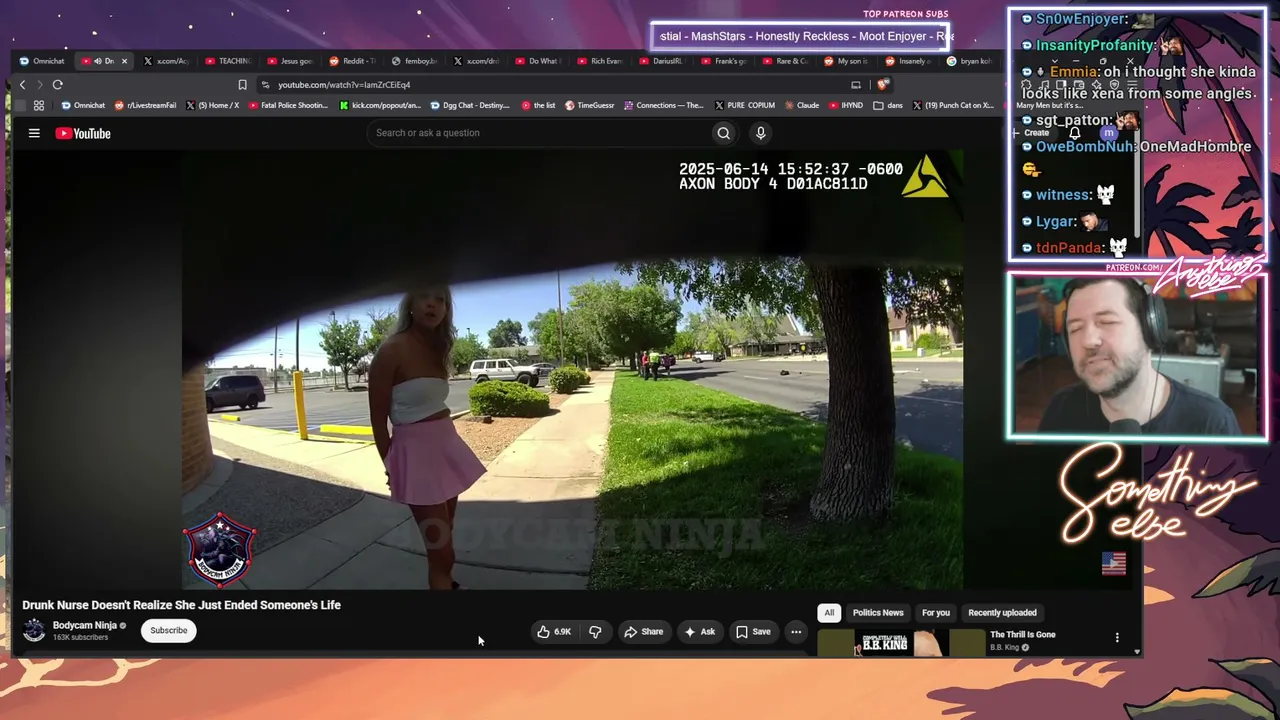Open the Connections bookmark
This screenshot has width=1280, height=720.
[x=664, y=105]
